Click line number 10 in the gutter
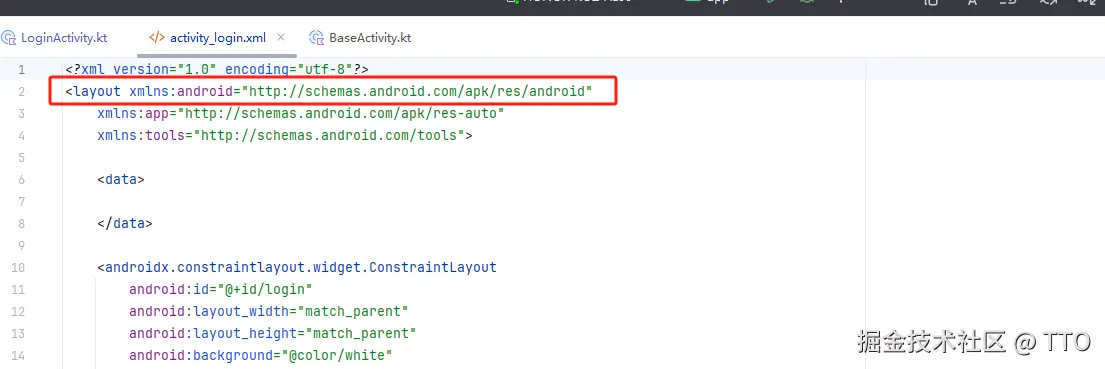Image resolution: width=1105 pixels, height=369 pixels. click(18, 268)
